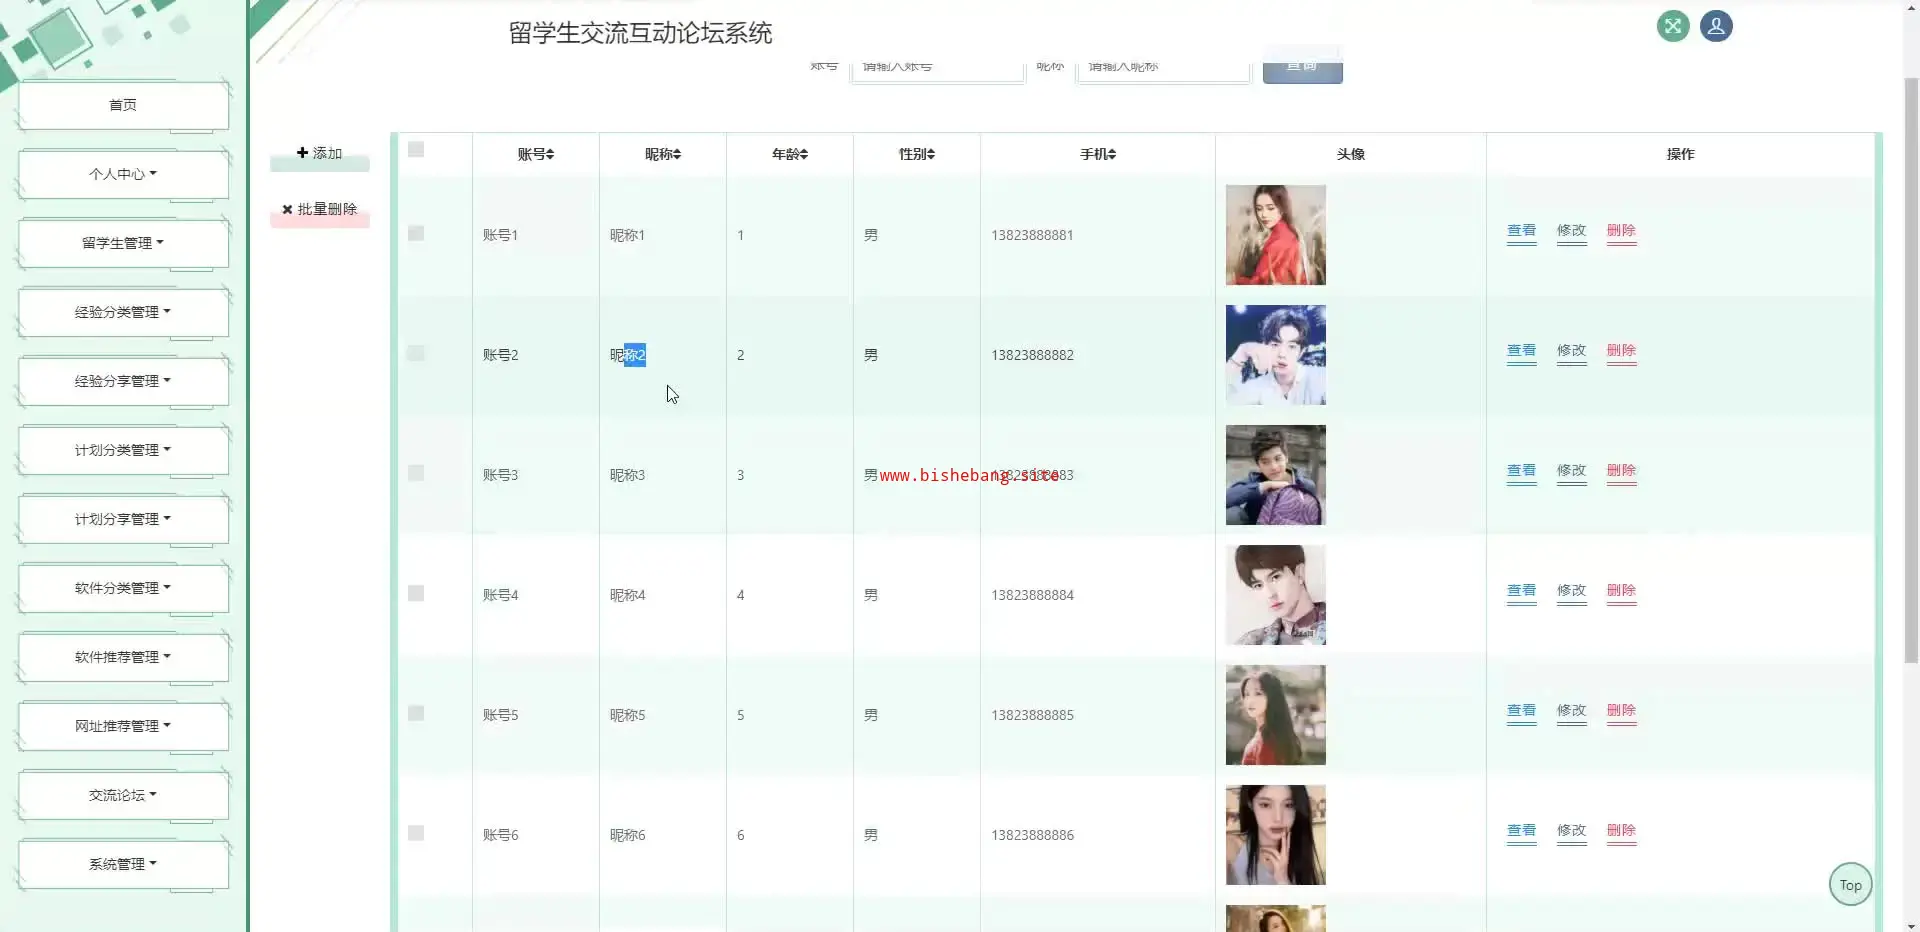The height and width of the screenshot is (932, 1920).
Task: Toggle the select-all checkbox in table header
Action: tap(416, 150)
